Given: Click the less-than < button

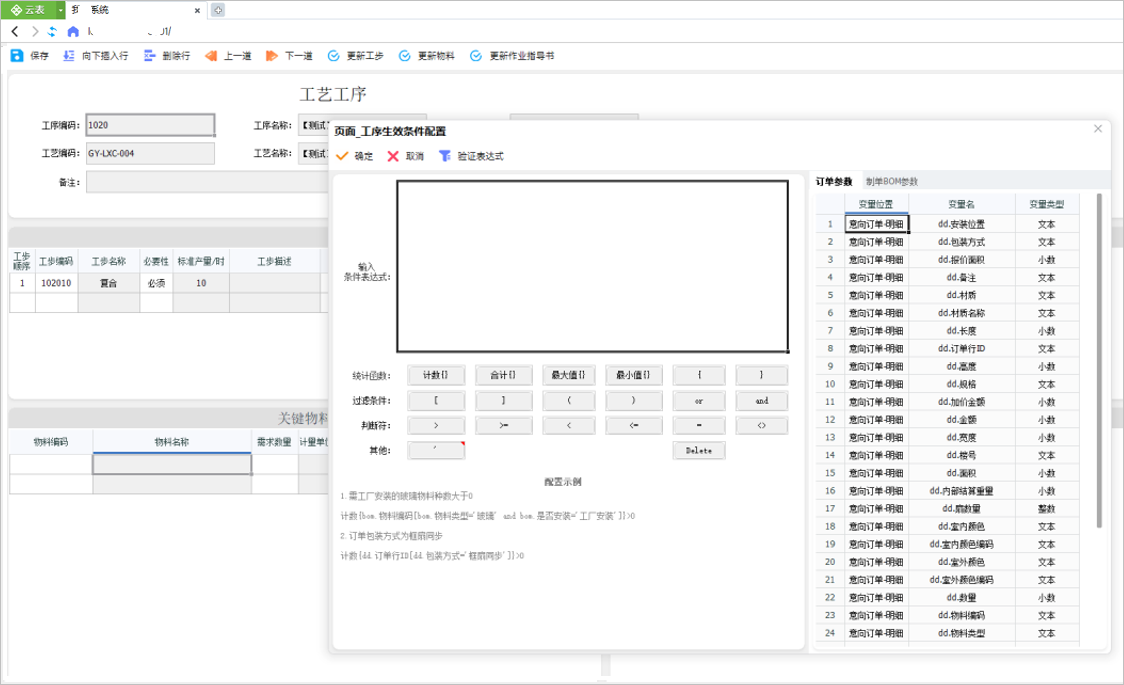Looking at the screenshot, I should click(568, 426).
